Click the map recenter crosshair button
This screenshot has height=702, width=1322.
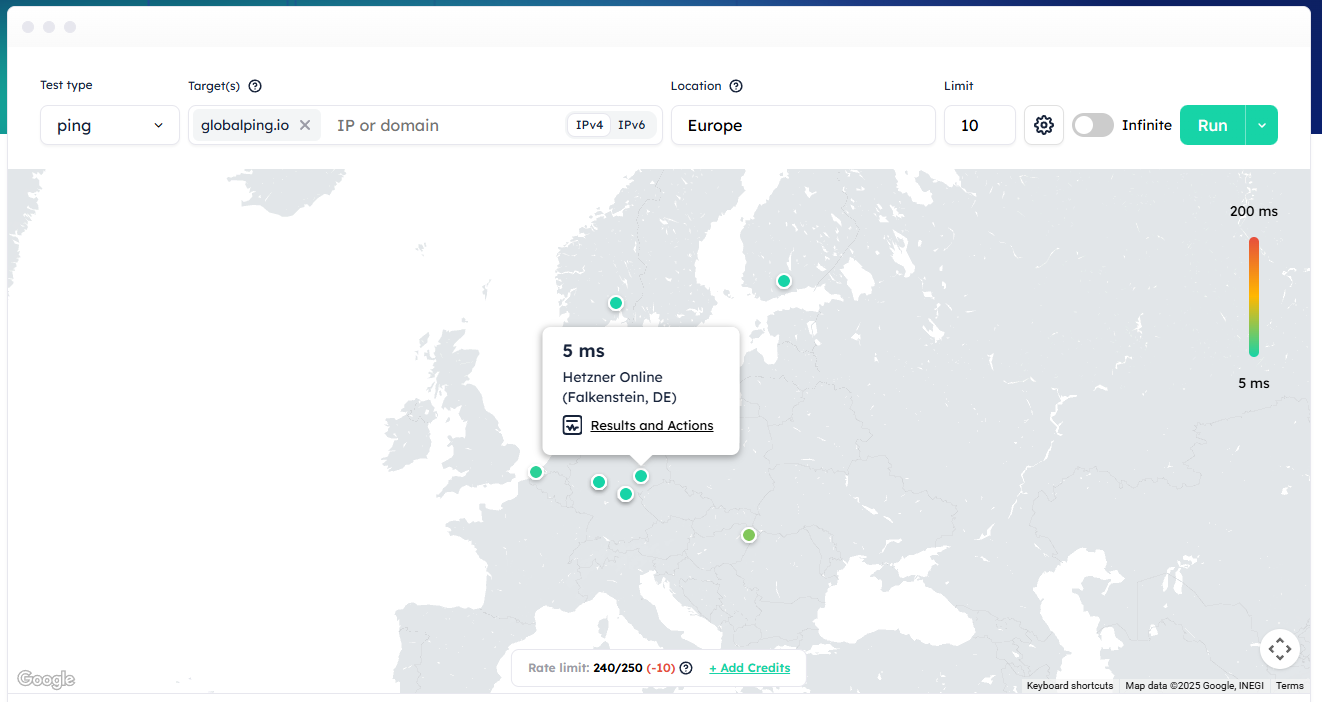click(1279, 649)
